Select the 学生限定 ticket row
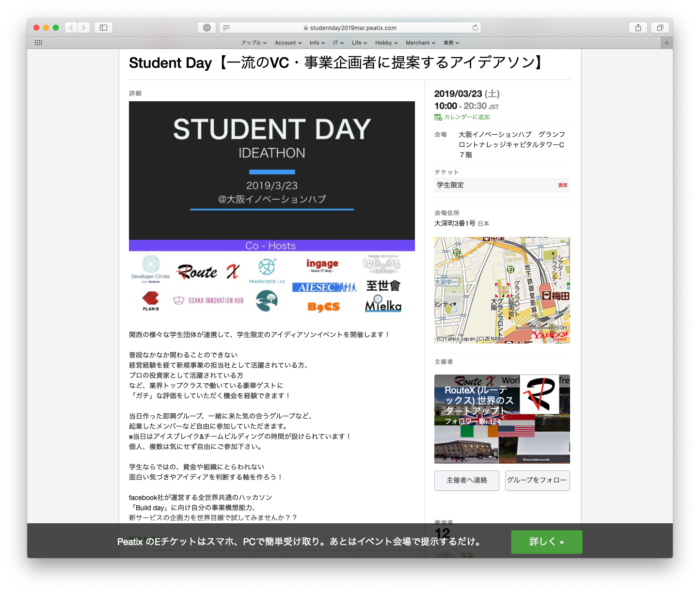Screen dimensions: 700x594 [502, 185]
